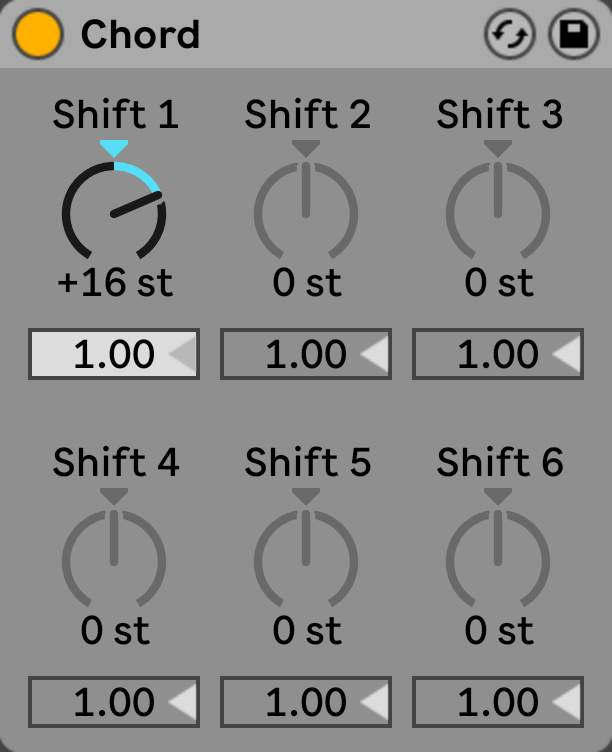Click the Shift 1 label

pyautogui.click(x=116, y=115)
